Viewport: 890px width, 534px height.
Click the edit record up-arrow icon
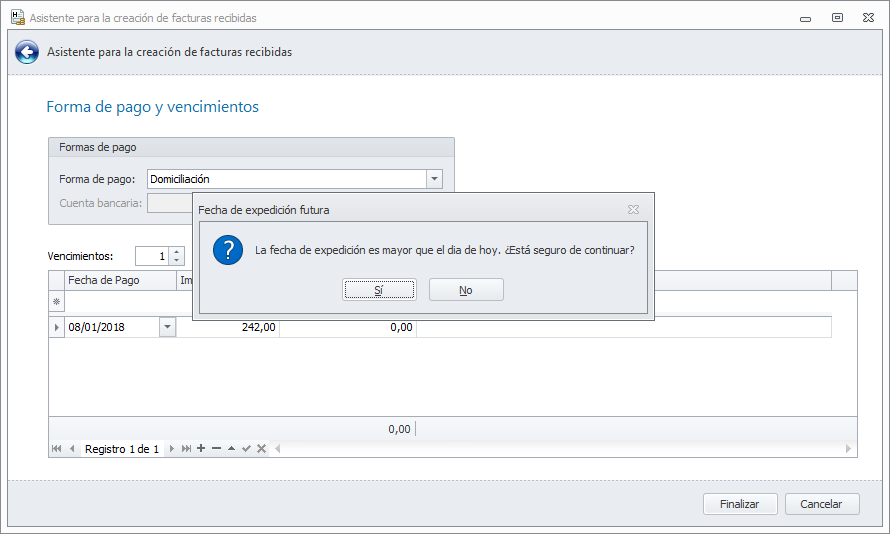pyautogui.click(x=232, y=448)
